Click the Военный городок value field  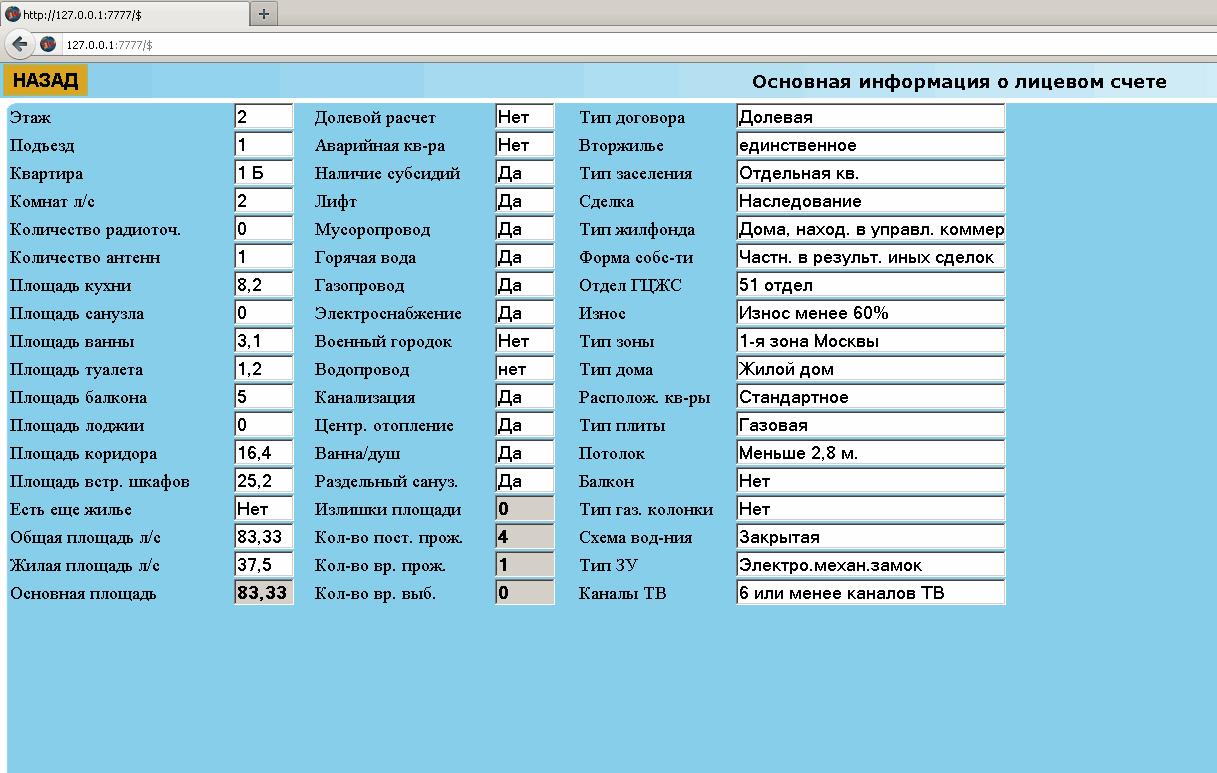pos(525,341)
